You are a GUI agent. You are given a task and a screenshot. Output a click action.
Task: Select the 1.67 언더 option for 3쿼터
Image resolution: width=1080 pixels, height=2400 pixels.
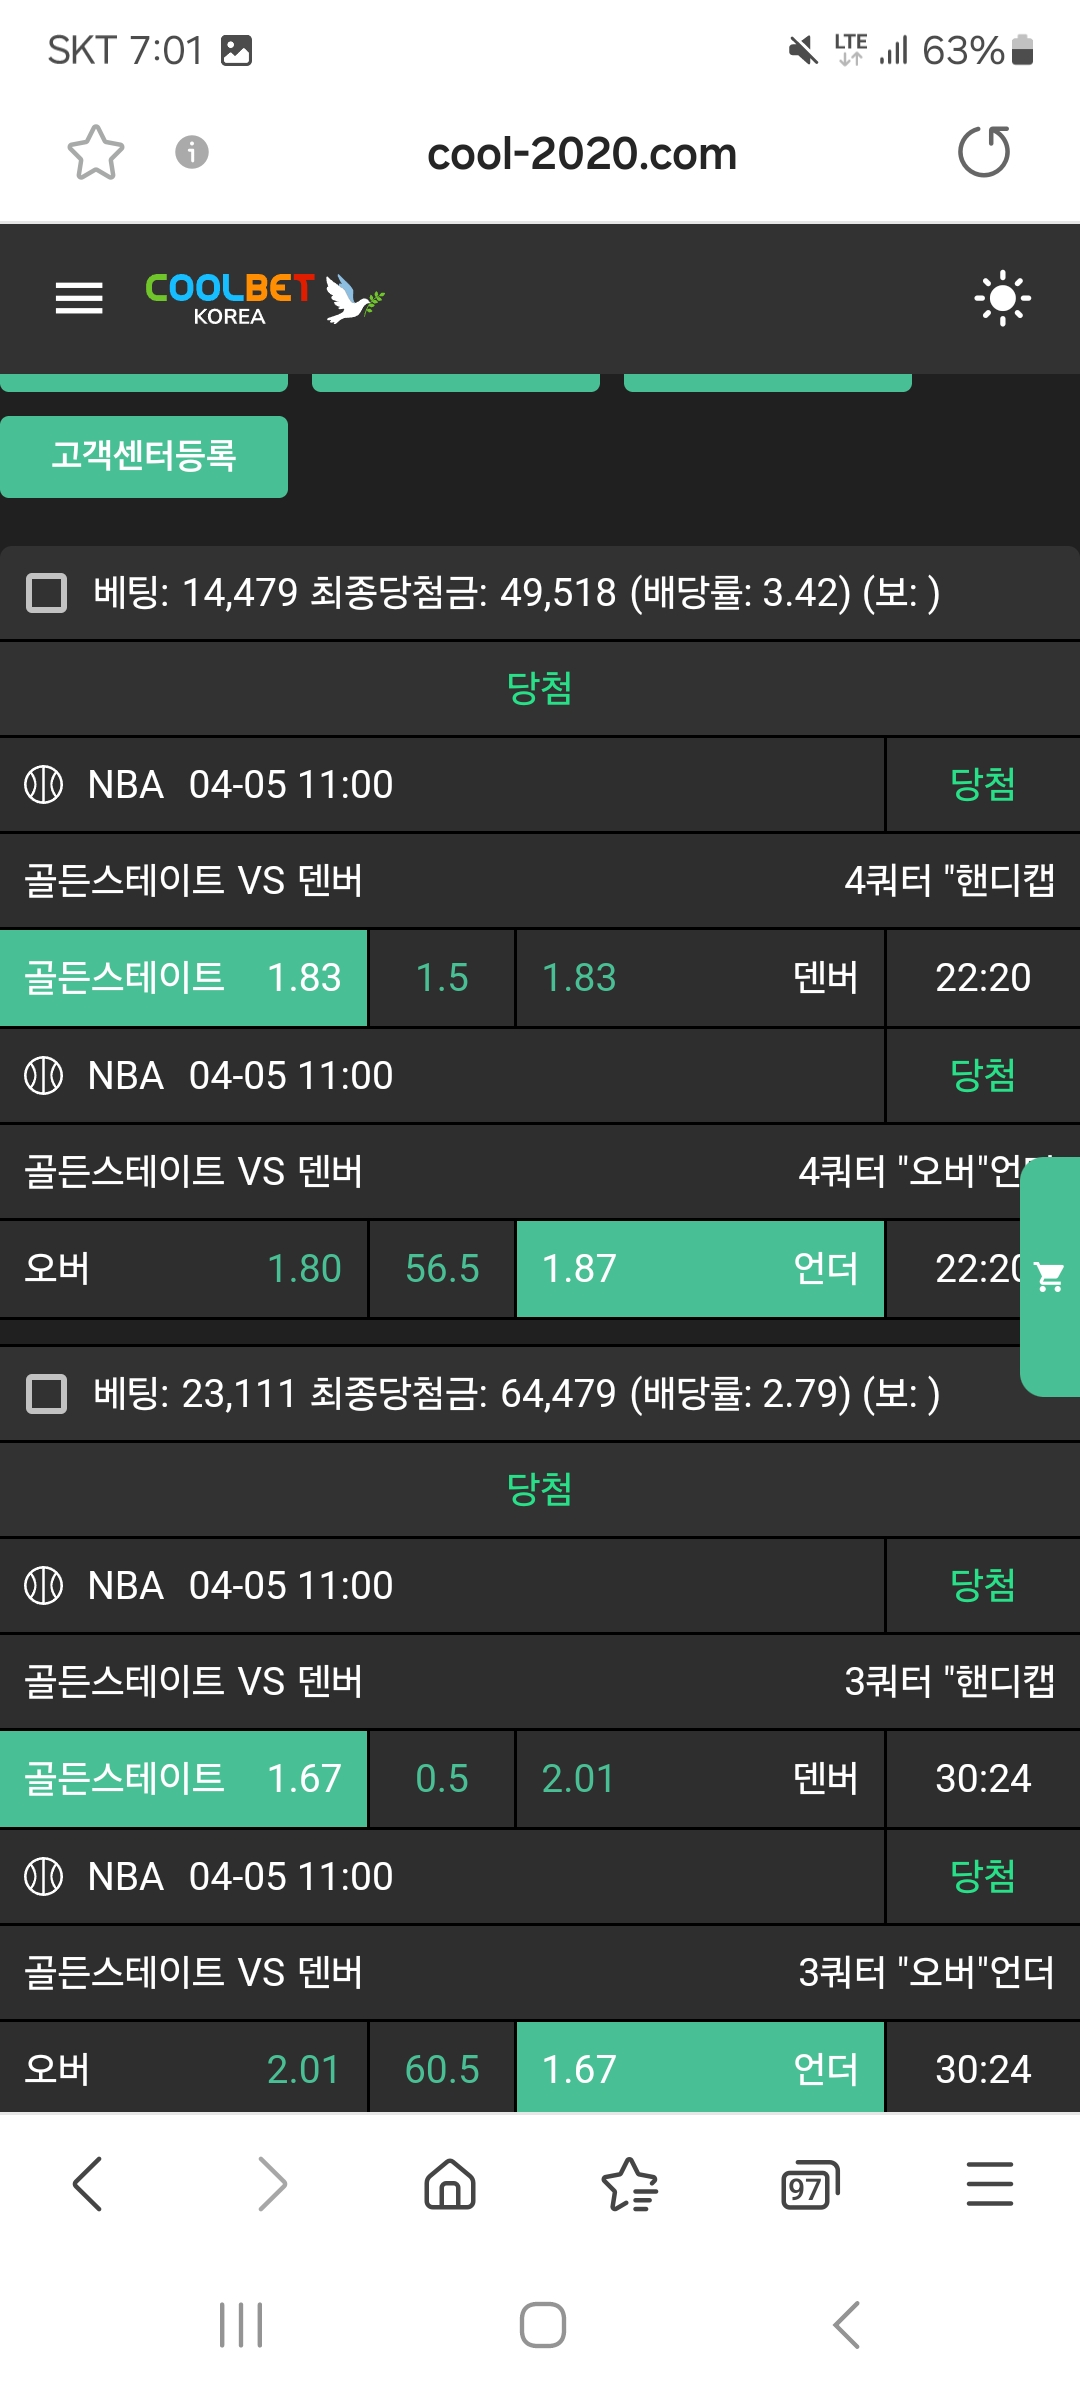click(699, 2069)
